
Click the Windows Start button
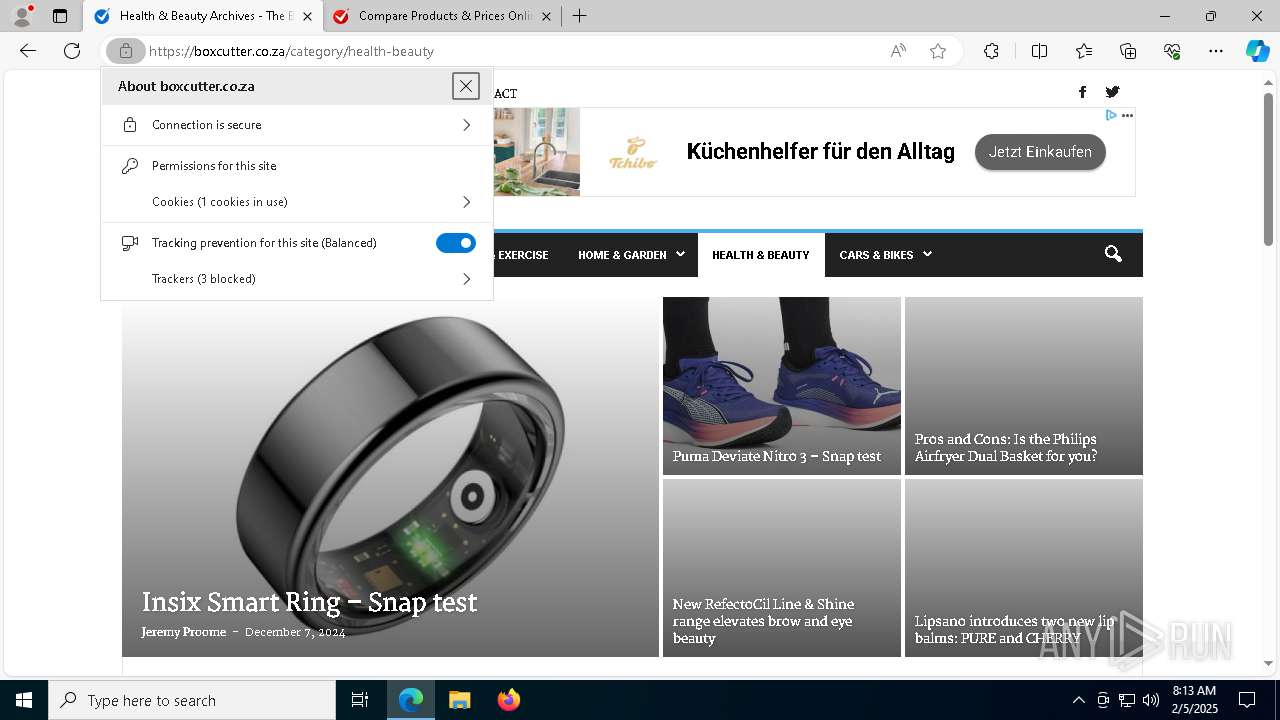(x=24, y=700)
